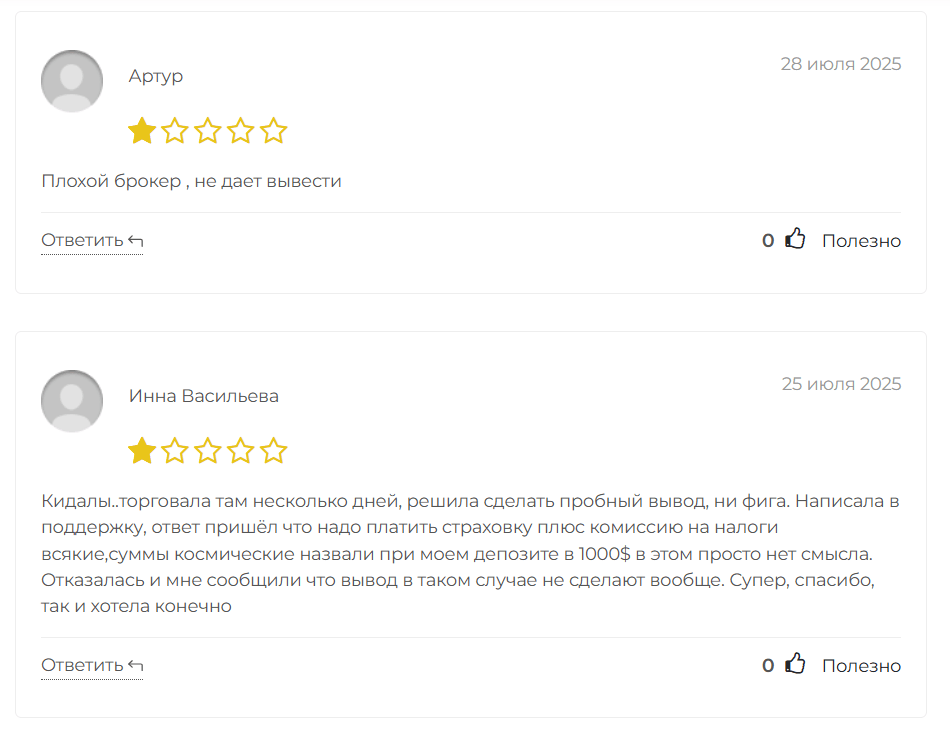This screenshot has height=737, width=950.
Task: Click the review text 'Плохой брокер'
Action: (x=111, y=181)
